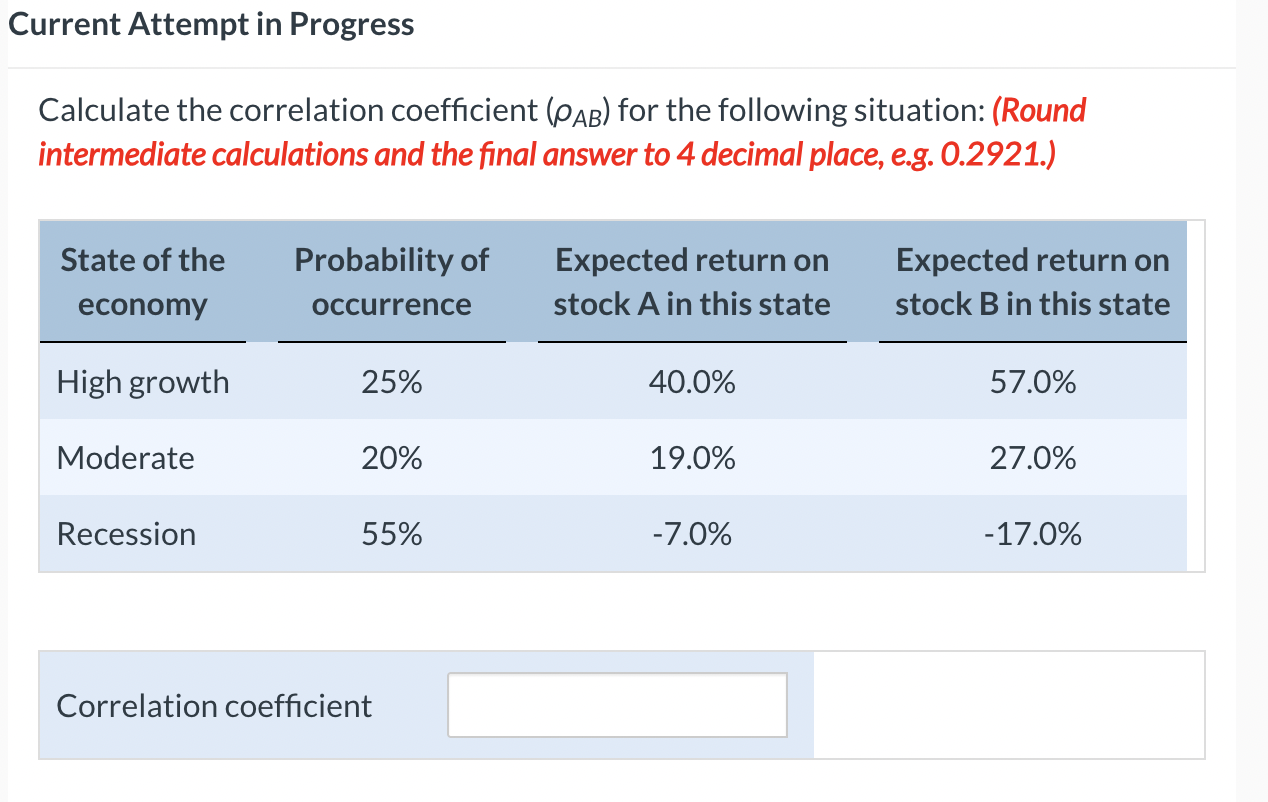Click the 'Probability of occurrence' column header
Screen dimensions: 1268x802
click(391, 281)
